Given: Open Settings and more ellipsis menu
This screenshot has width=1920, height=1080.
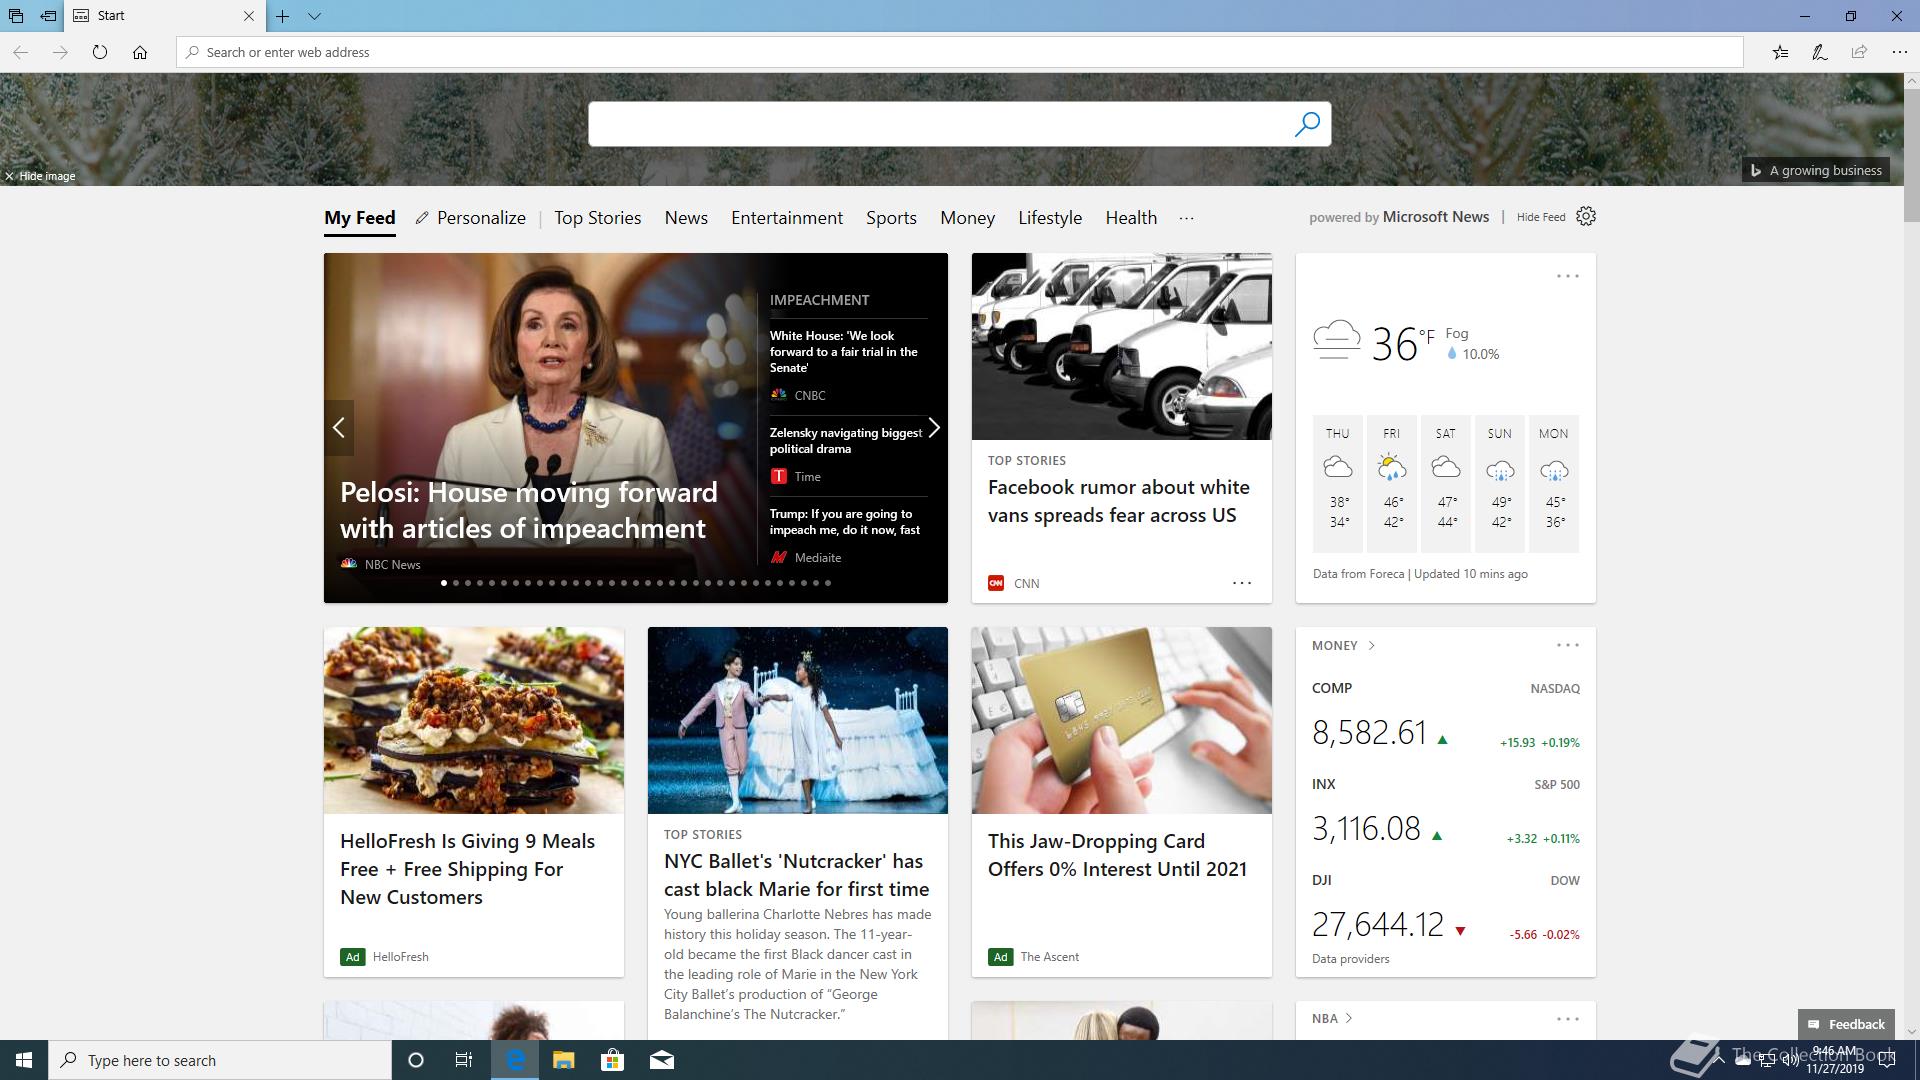Looking at the screenshot, I should pyautogui.click(x=1899, y=52).
